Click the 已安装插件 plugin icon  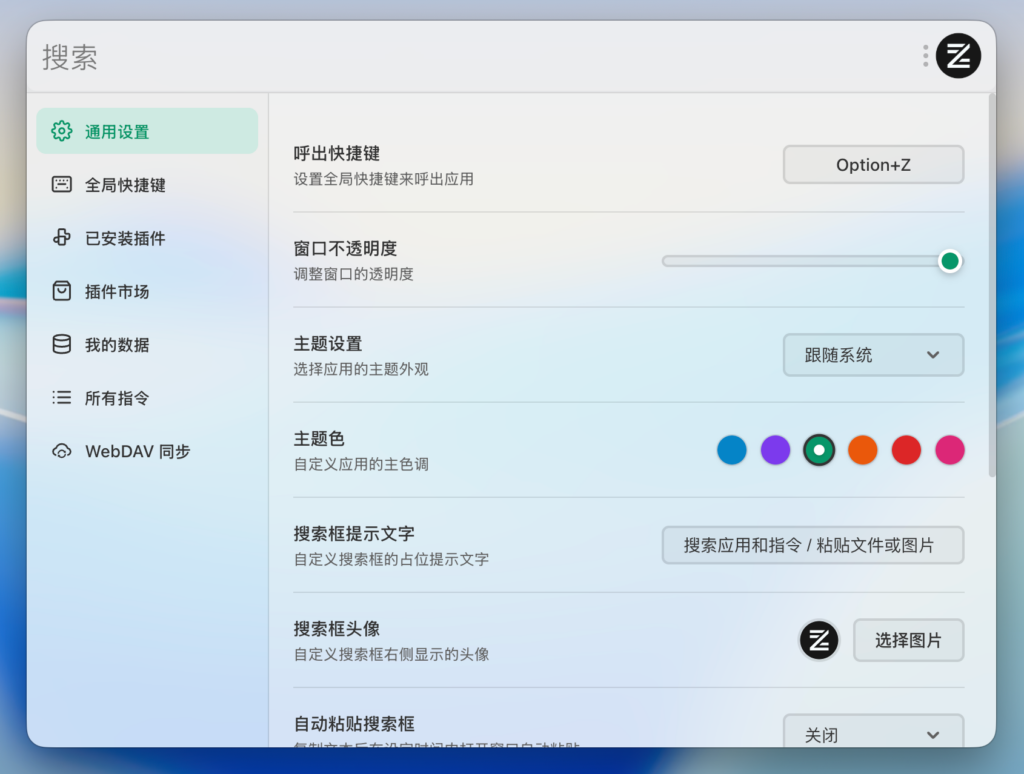point(61,238)
